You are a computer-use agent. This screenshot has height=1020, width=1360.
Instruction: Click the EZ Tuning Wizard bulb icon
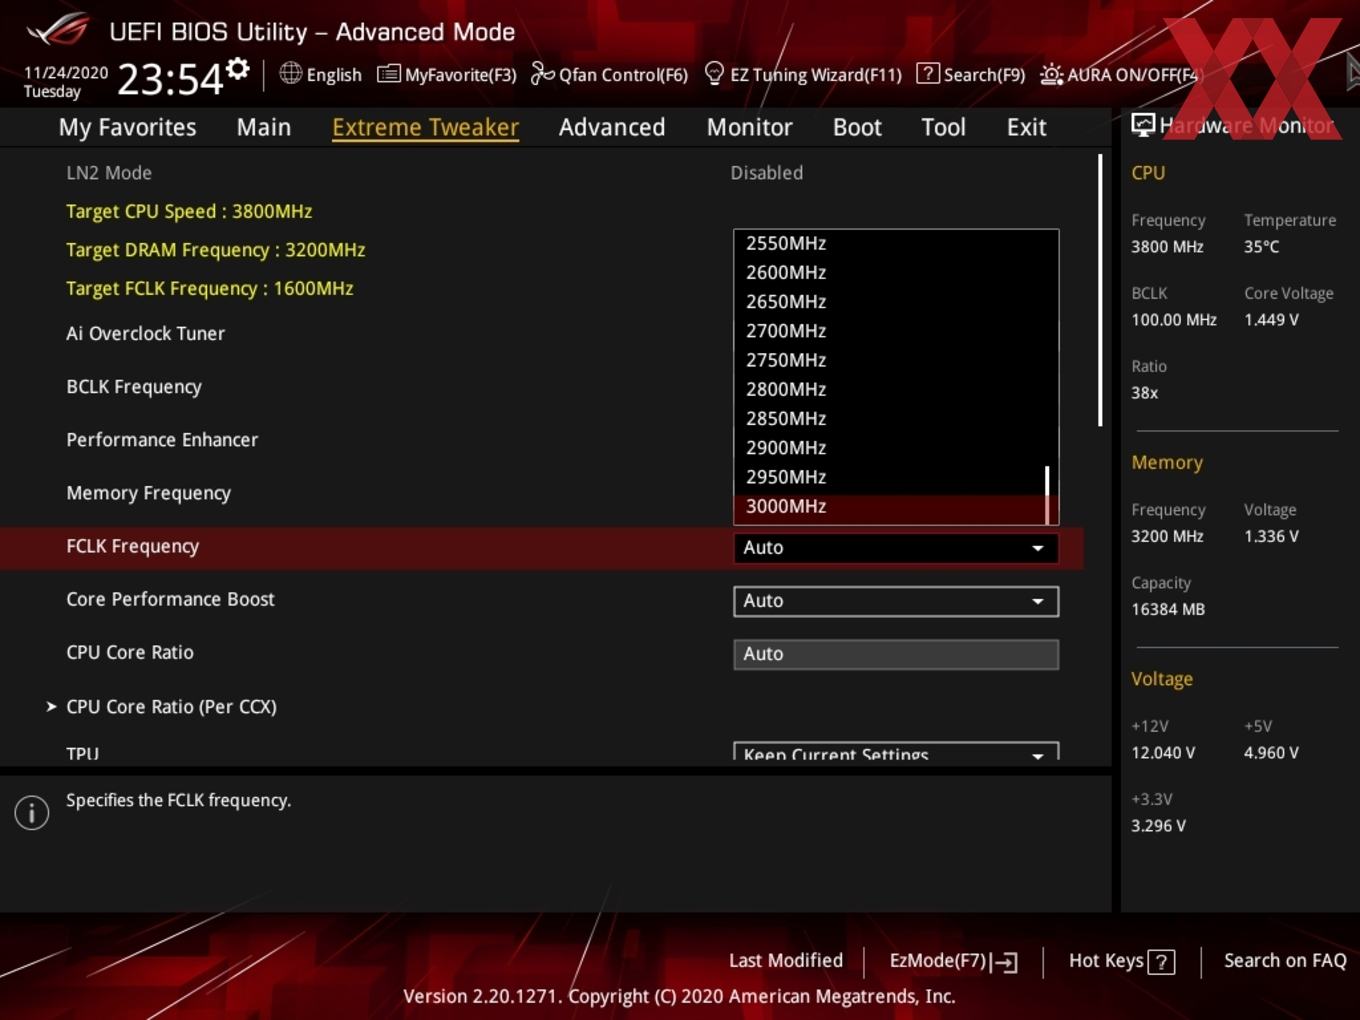(714, 74)
